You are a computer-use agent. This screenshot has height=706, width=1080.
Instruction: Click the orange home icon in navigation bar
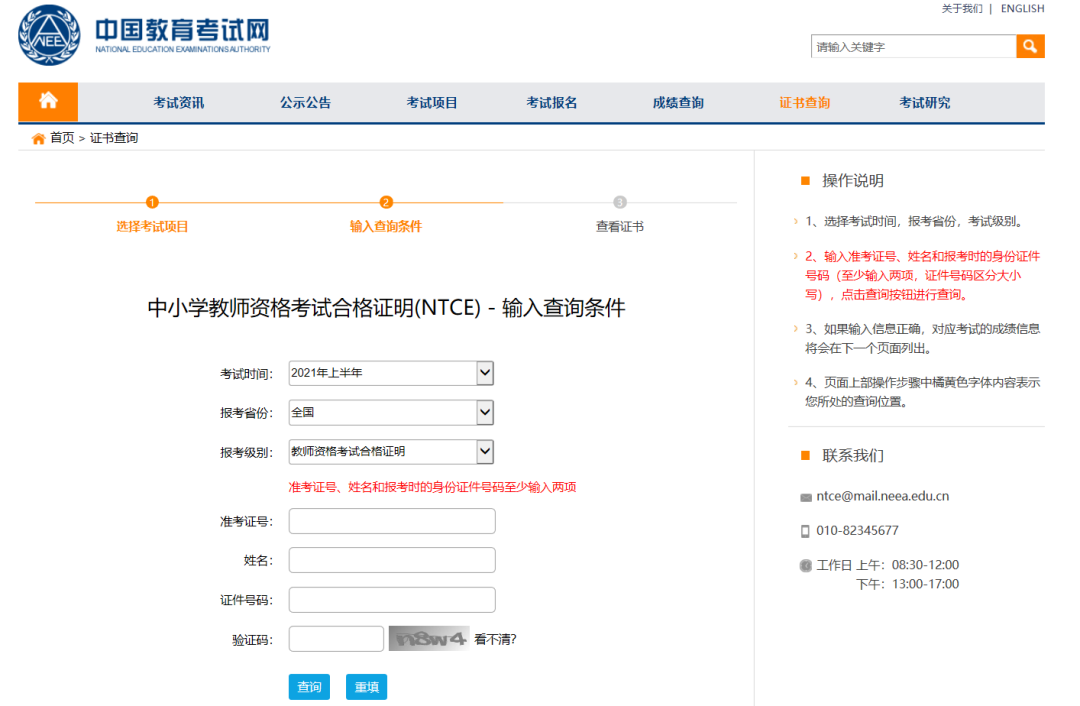pyautogui.click(x=48, y=101)
